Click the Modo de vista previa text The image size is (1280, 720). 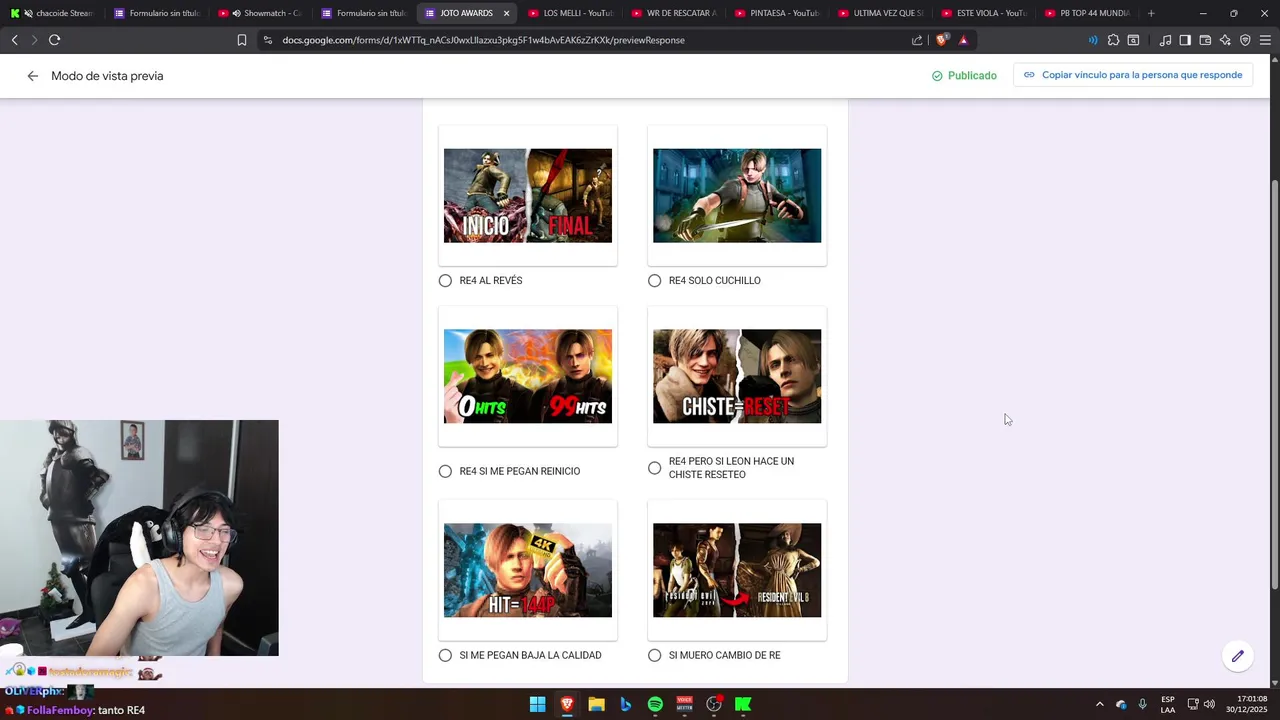pos(107,76)
